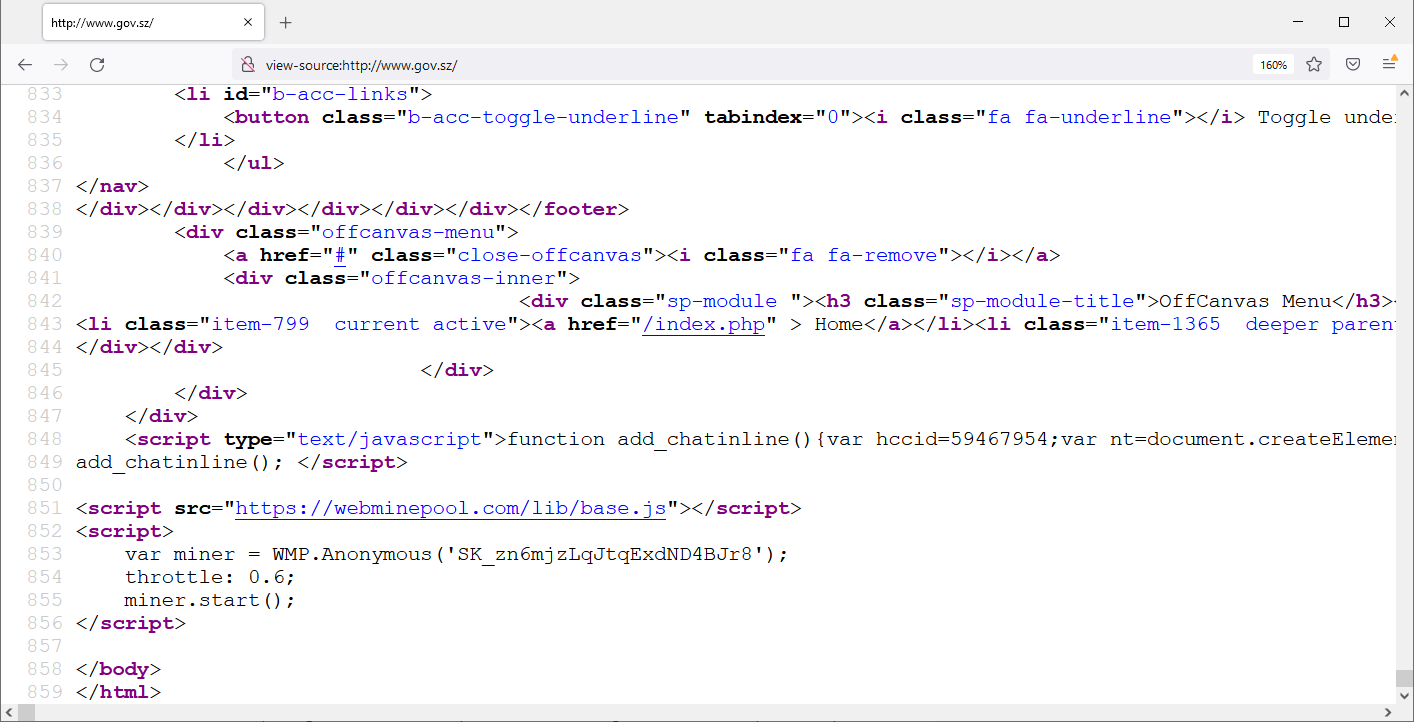Click the closing body tag on line 858

pyautogui.click(x=118, y=669)
